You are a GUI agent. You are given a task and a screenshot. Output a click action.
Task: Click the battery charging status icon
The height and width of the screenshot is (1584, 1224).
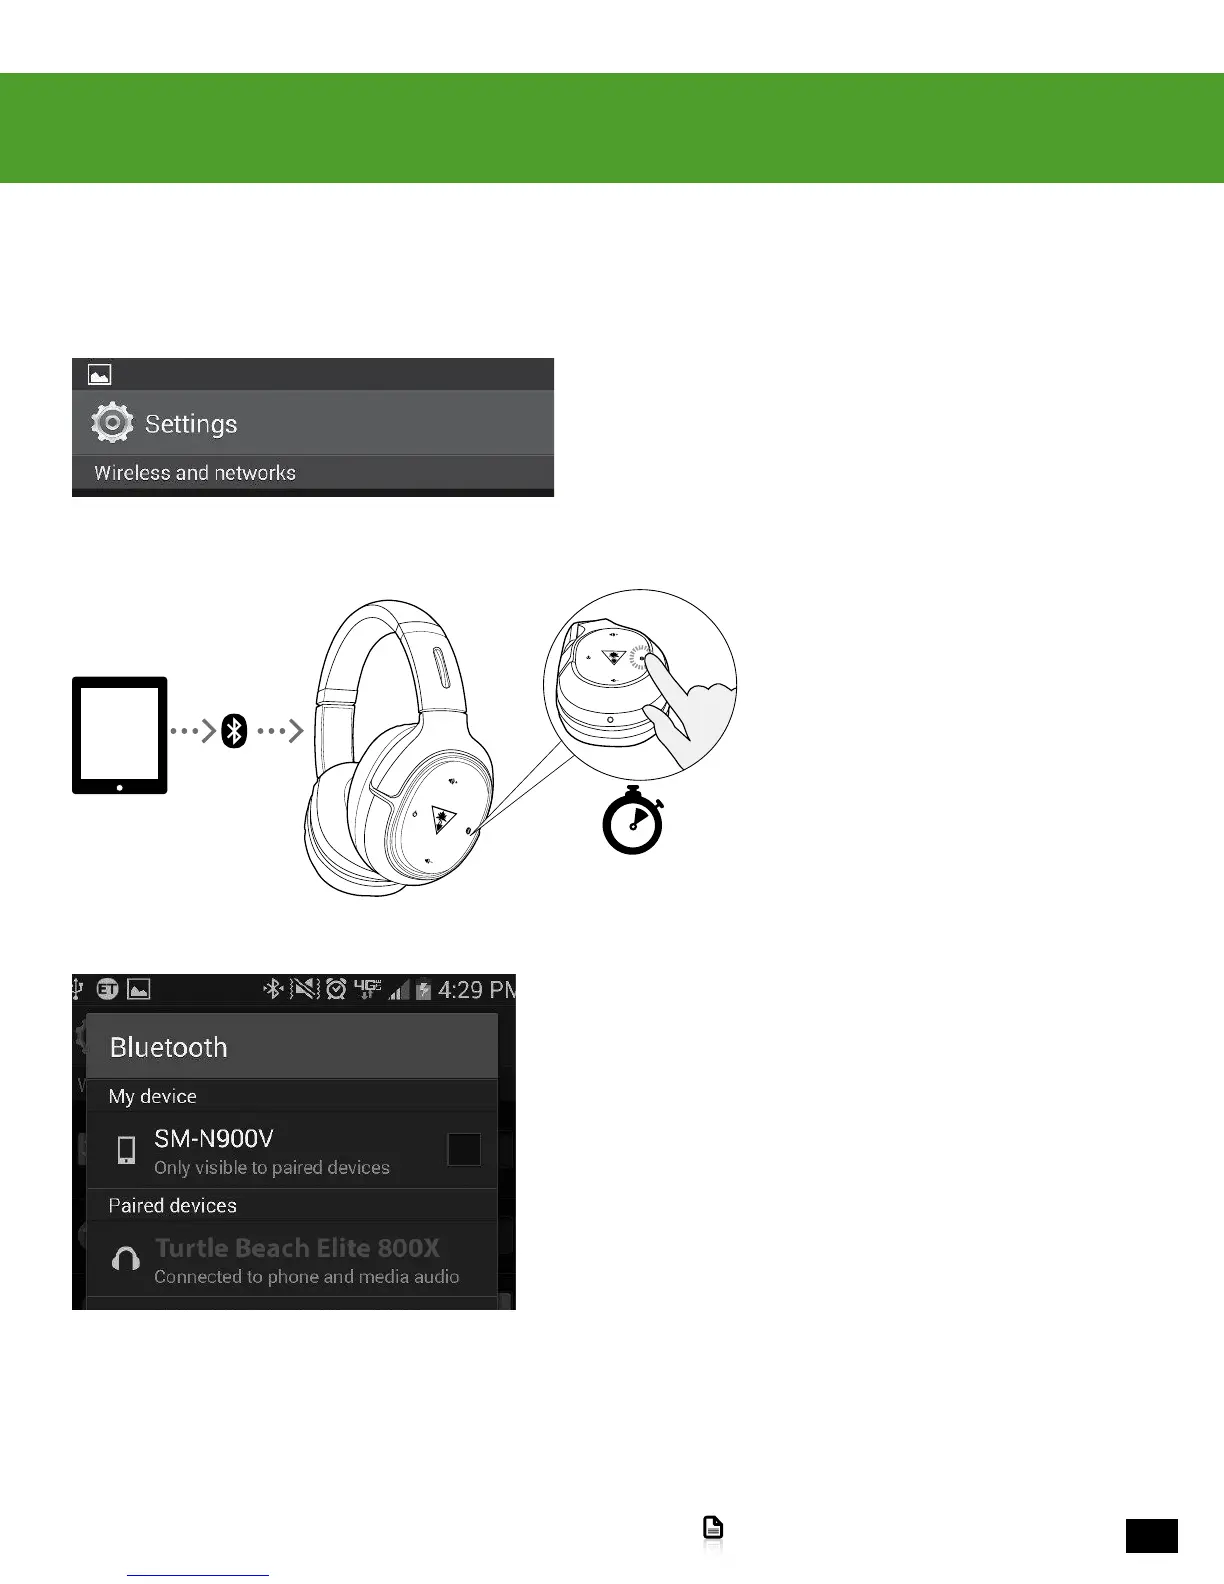424,990
